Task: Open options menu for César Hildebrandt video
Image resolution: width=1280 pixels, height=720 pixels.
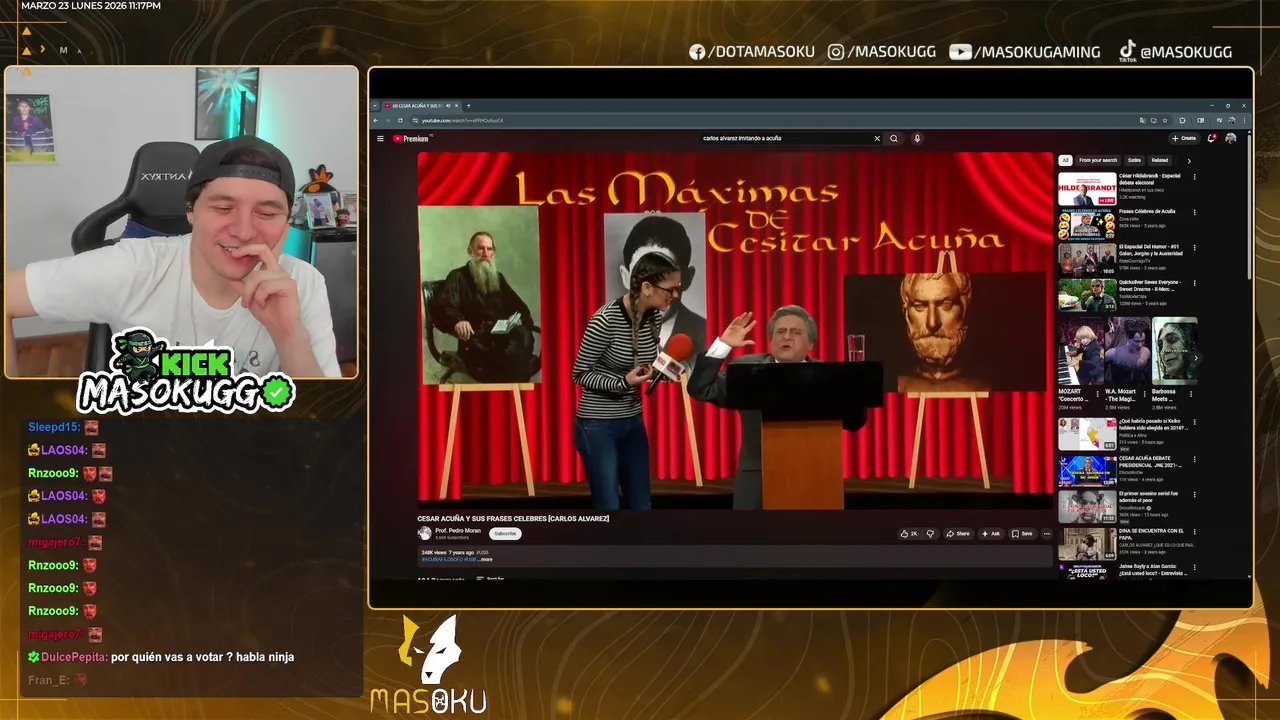Action: (x=1194, y=177)
